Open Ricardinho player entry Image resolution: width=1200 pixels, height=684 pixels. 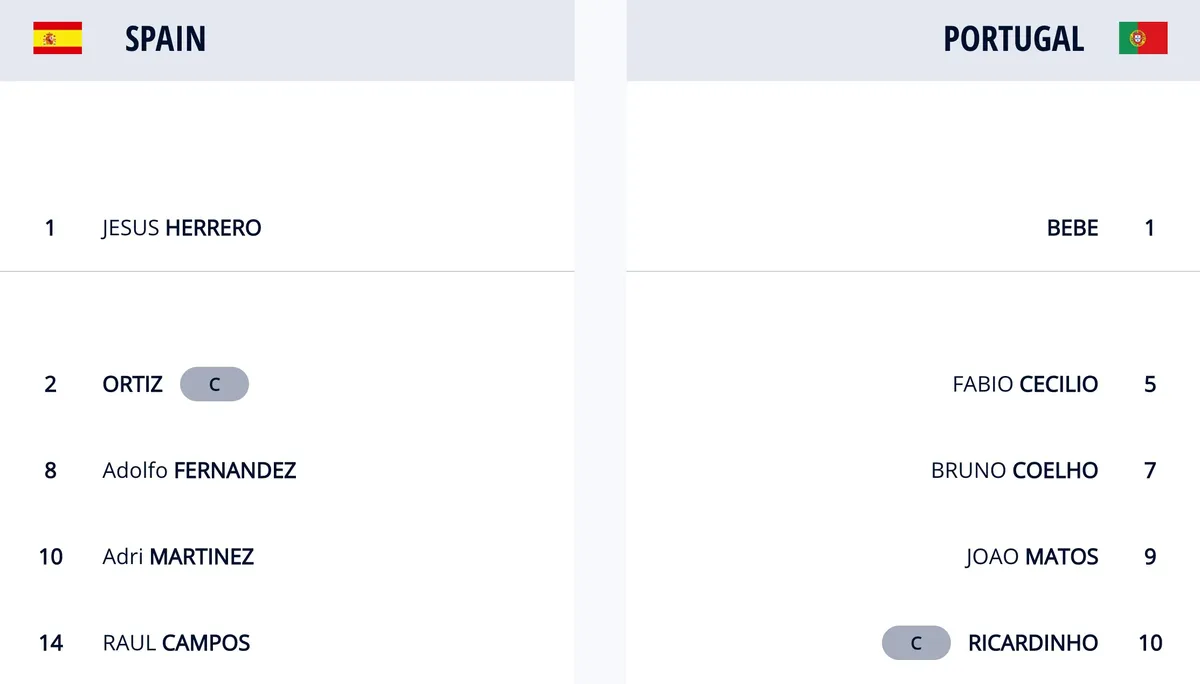tap(1033, 643)
